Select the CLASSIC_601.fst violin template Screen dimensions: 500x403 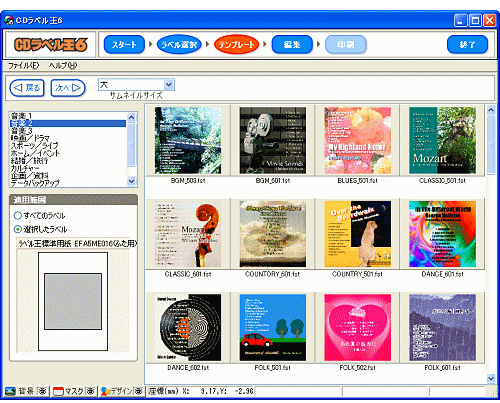tap(188, 234)
